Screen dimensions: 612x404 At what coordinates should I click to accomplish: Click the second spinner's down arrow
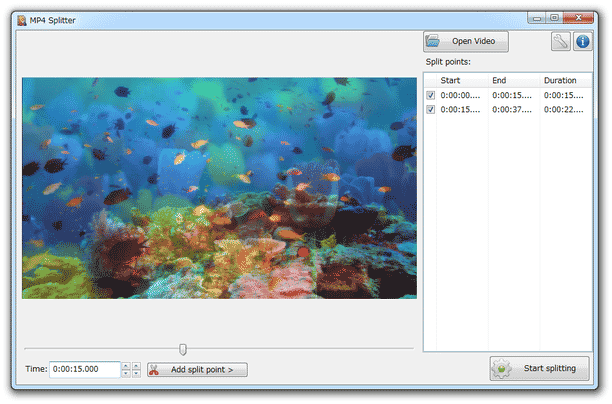point(136,374)
